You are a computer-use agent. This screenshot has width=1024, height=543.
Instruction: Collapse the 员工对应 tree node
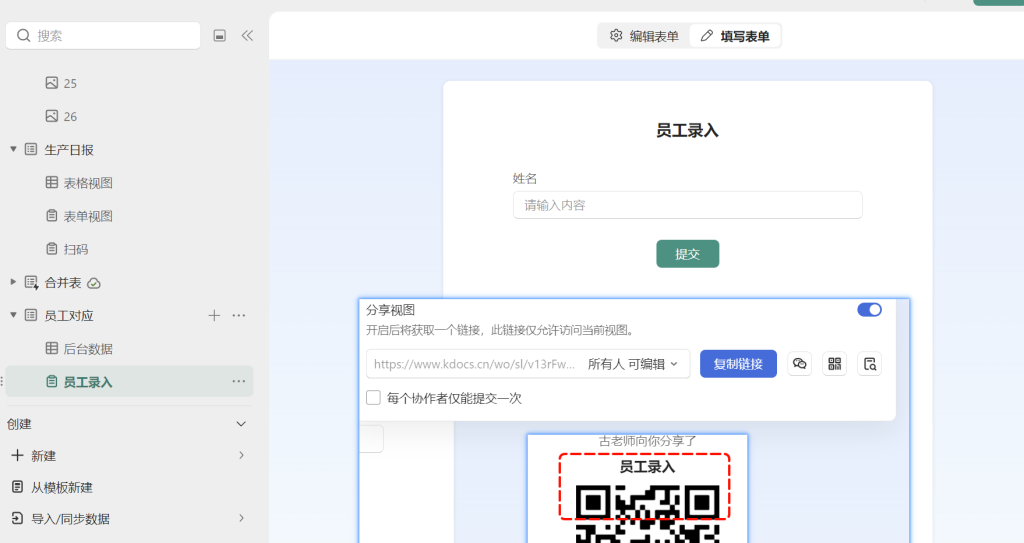pyautogui.click(x=13, y=315)
